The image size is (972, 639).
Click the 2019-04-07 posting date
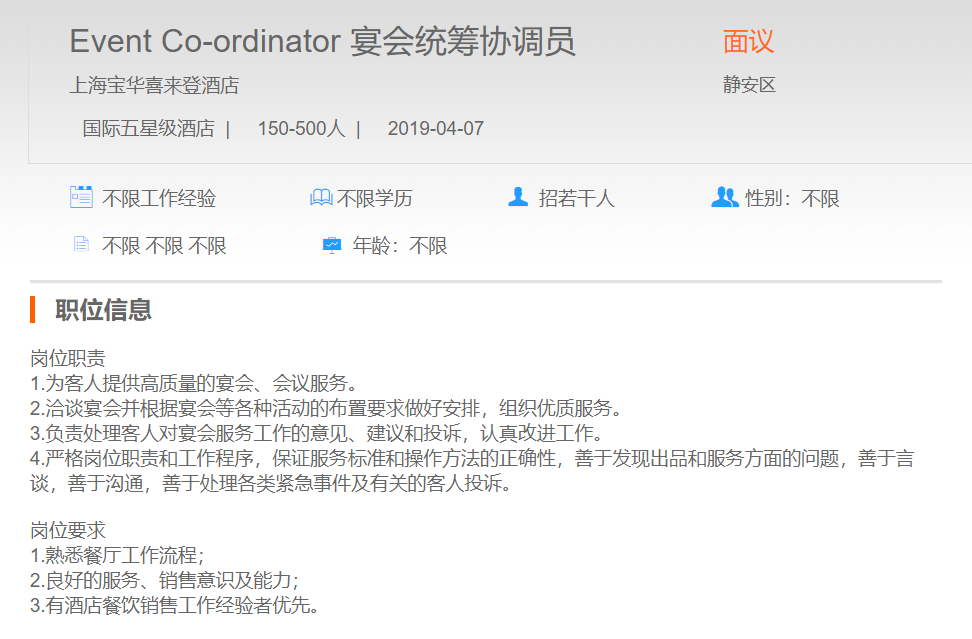[x=435, y=128]
